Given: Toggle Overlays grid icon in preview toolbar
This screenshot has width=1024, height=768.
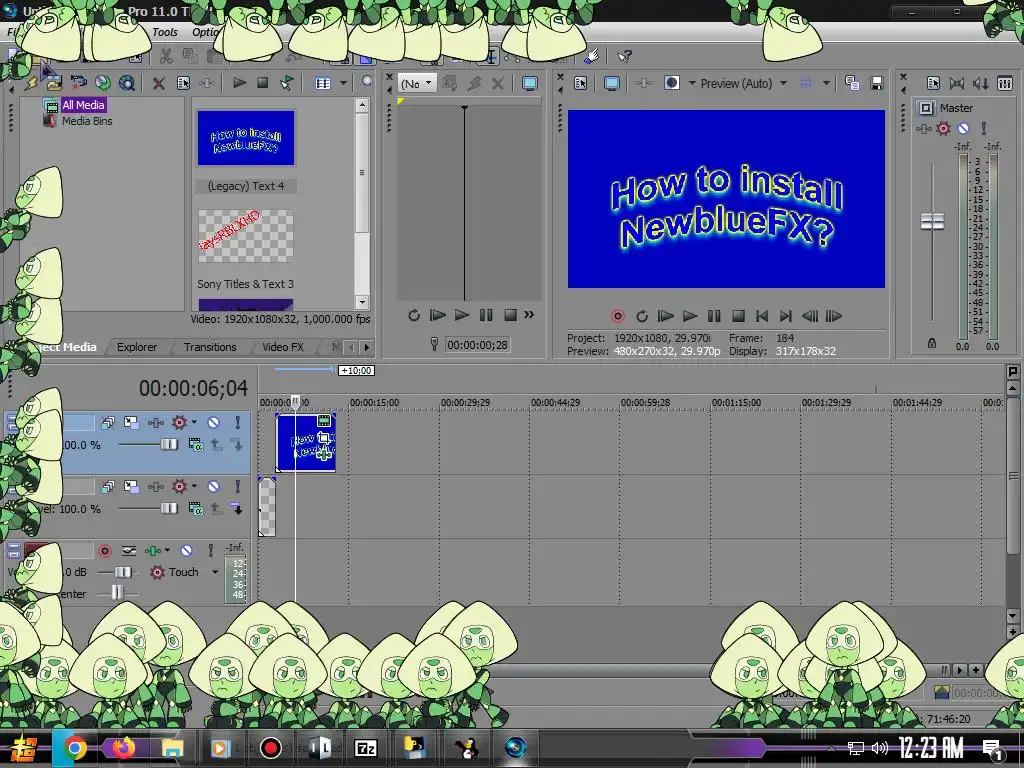Looking at the screenshot, I should coord(806,83).
